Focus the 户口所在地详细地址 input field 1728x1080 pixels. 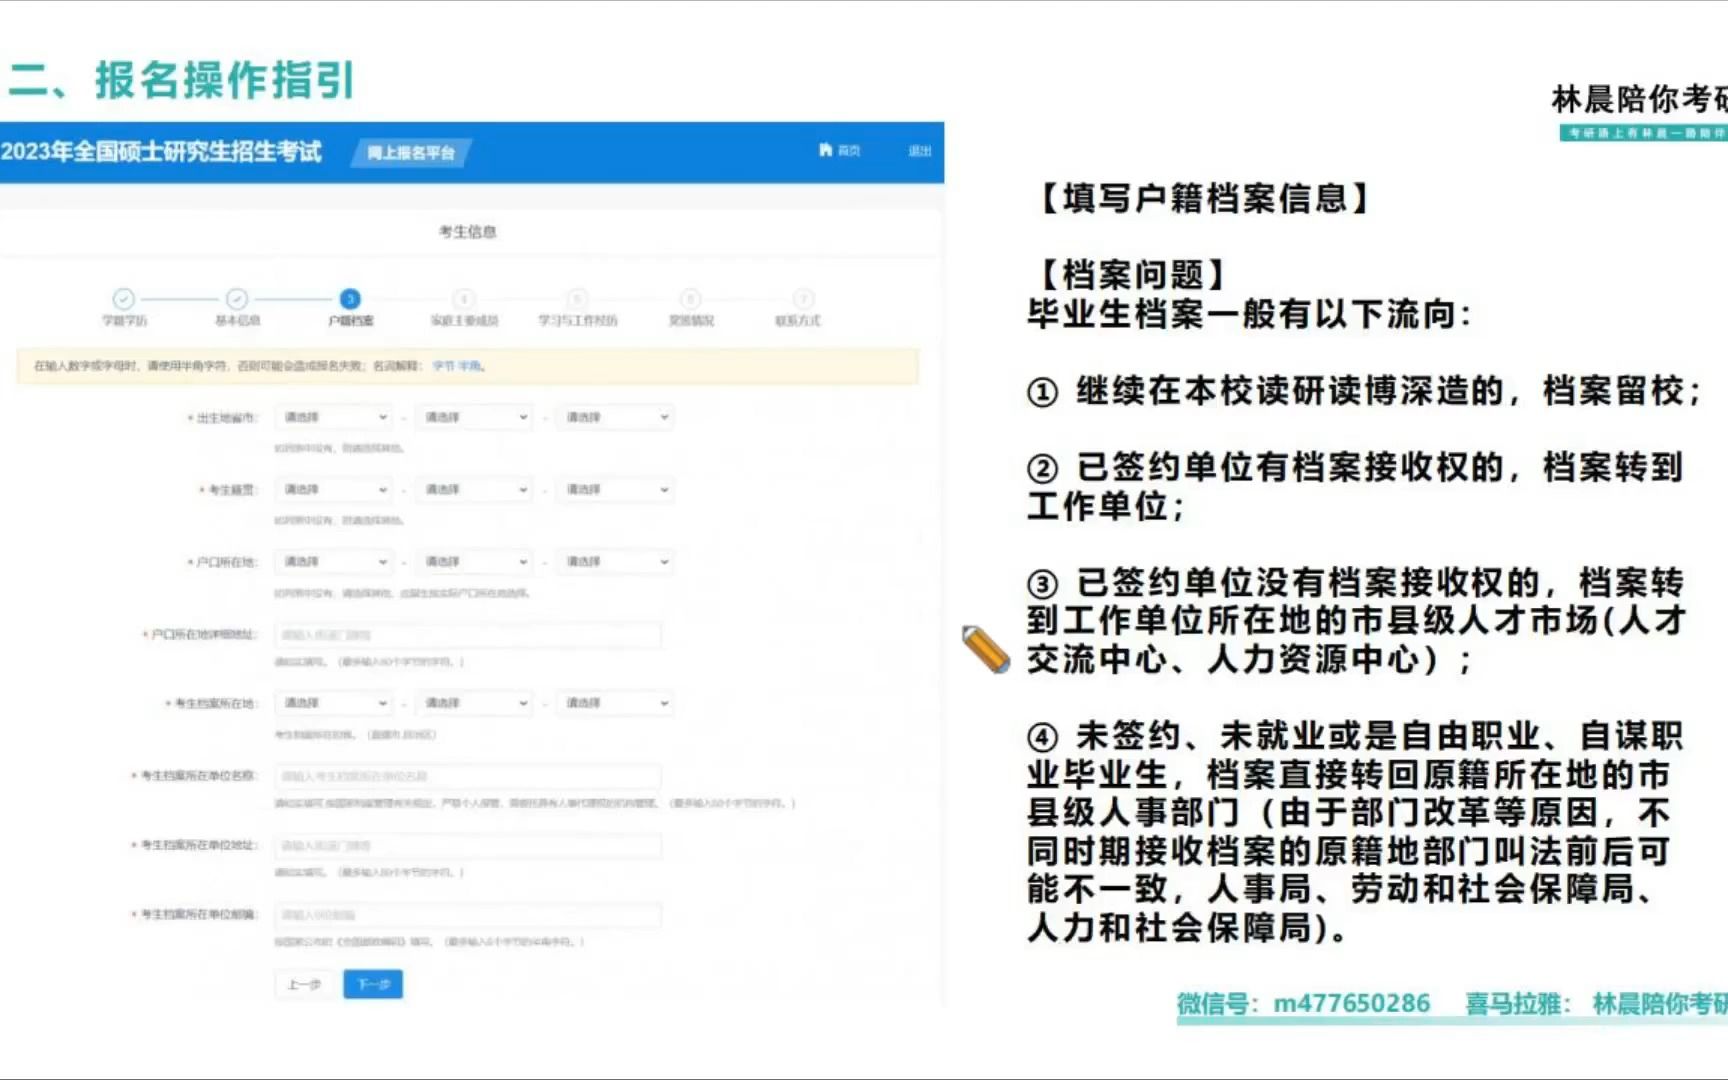(x=468, y=635)
